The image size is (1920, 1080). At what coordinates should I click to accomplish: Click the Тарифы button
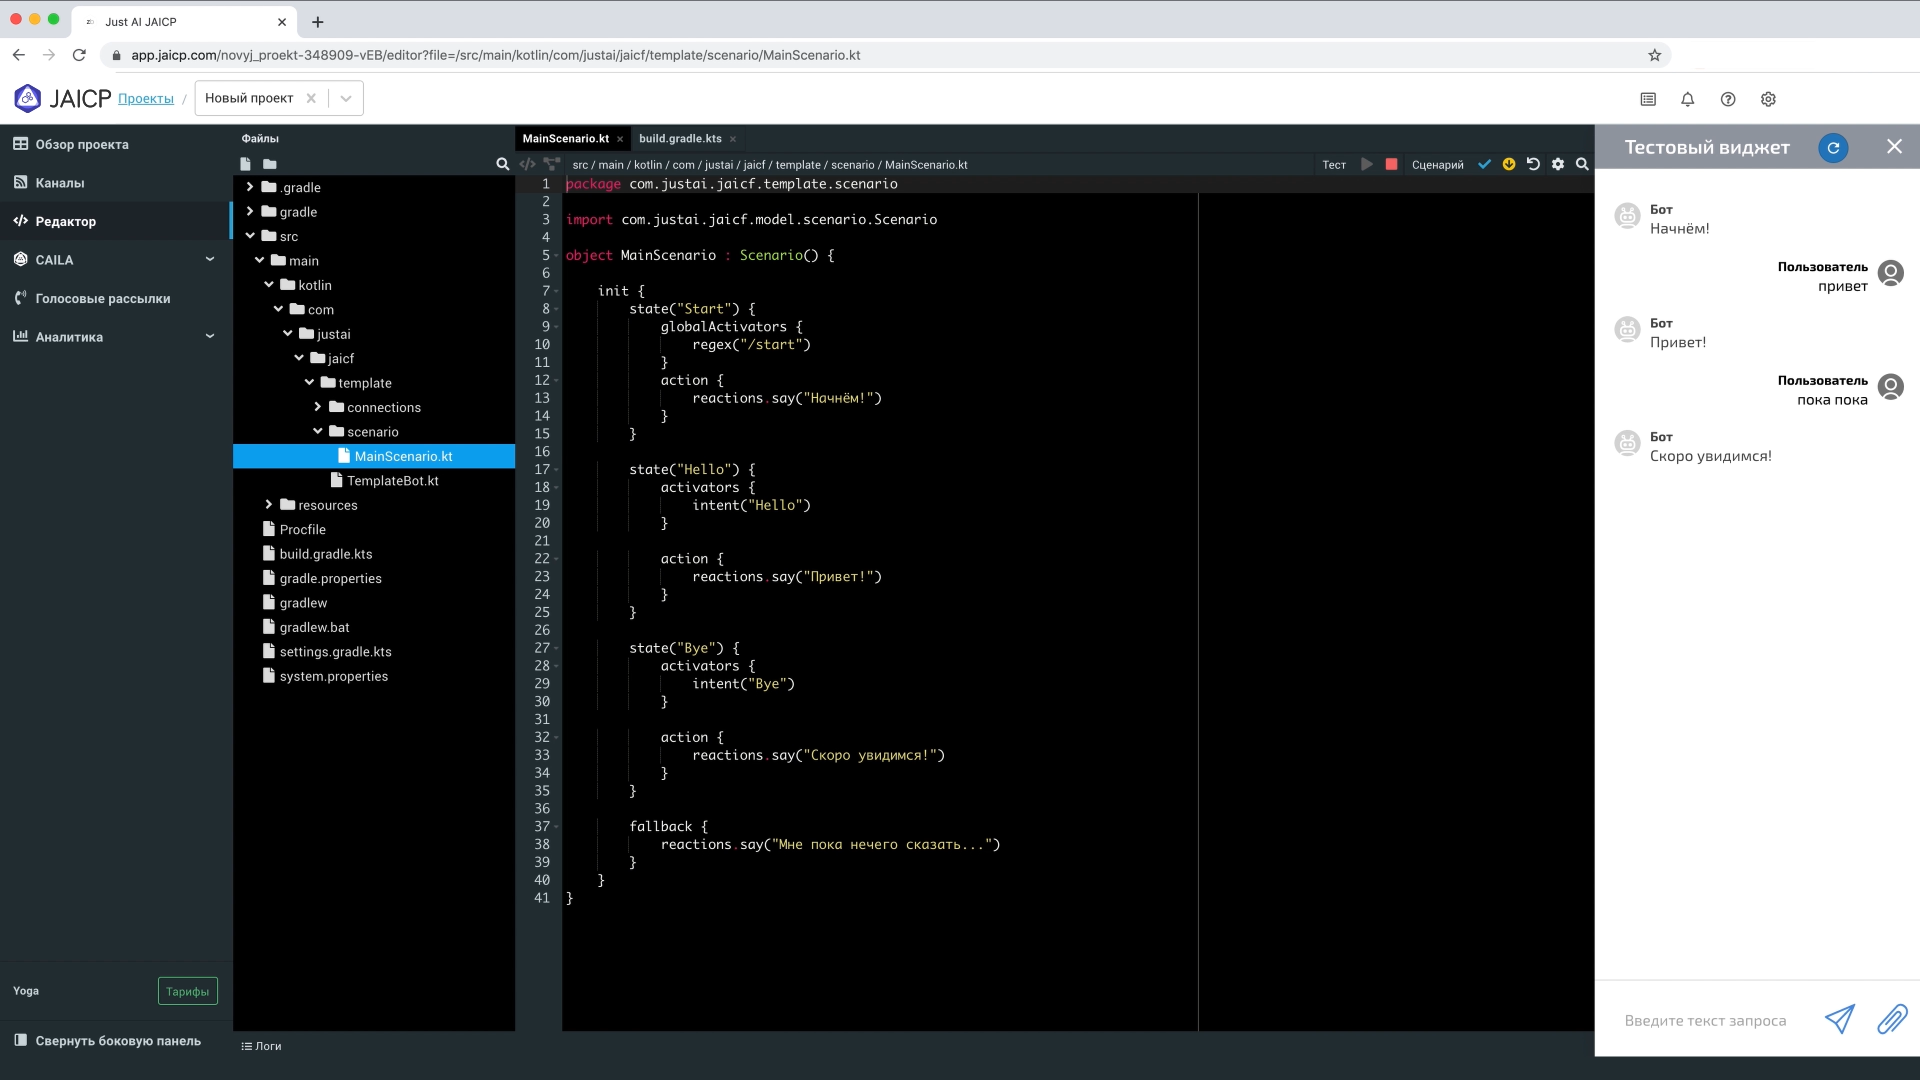coord(188,991)
